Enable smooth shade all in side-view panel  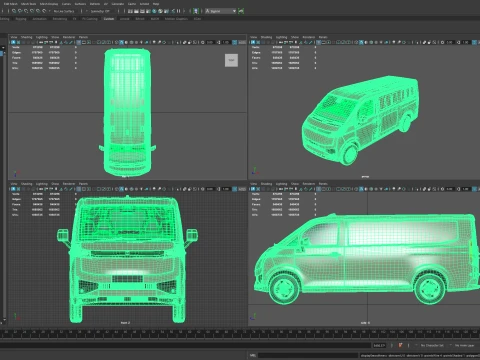click(x=361, y=189)
